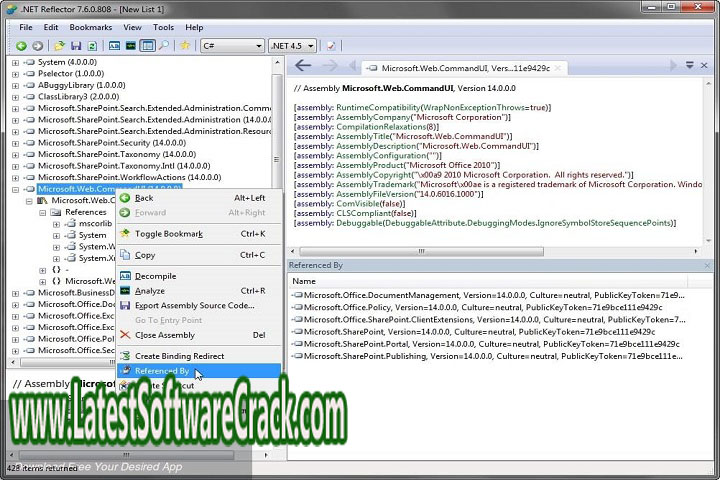Image resolution: width=720 pixels, height=480 pixels.
Task: Click the forward arrow in decompiler pane
Action: (x=330, y=66)
